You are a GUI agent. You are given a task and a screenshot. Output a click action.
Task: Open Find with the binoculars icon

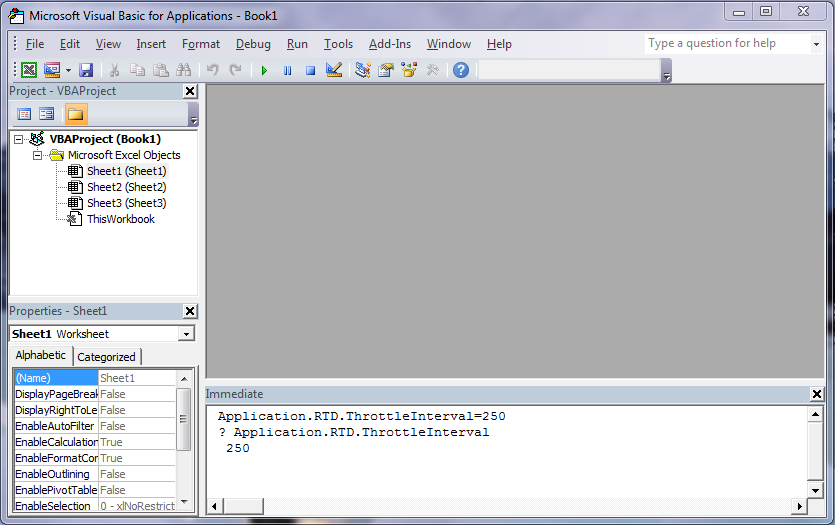point(184,70)
